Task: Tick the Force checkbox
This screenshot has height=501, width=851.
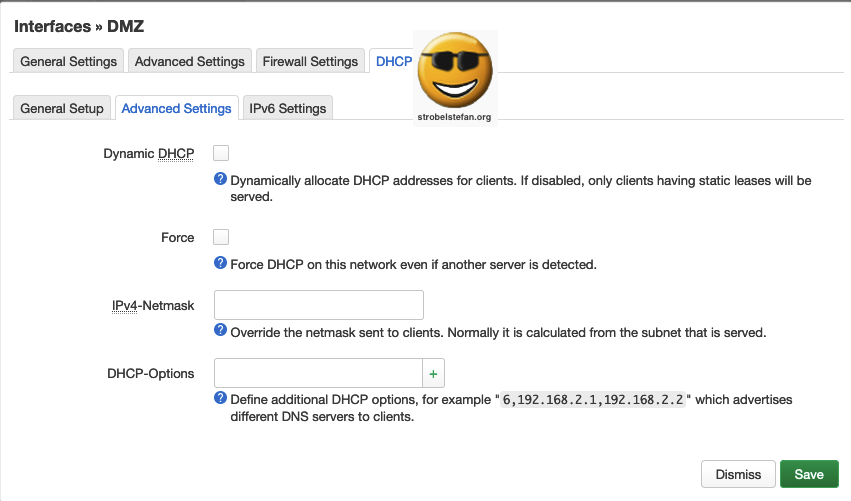Action: pyautogui.click(x=221, y=237)
